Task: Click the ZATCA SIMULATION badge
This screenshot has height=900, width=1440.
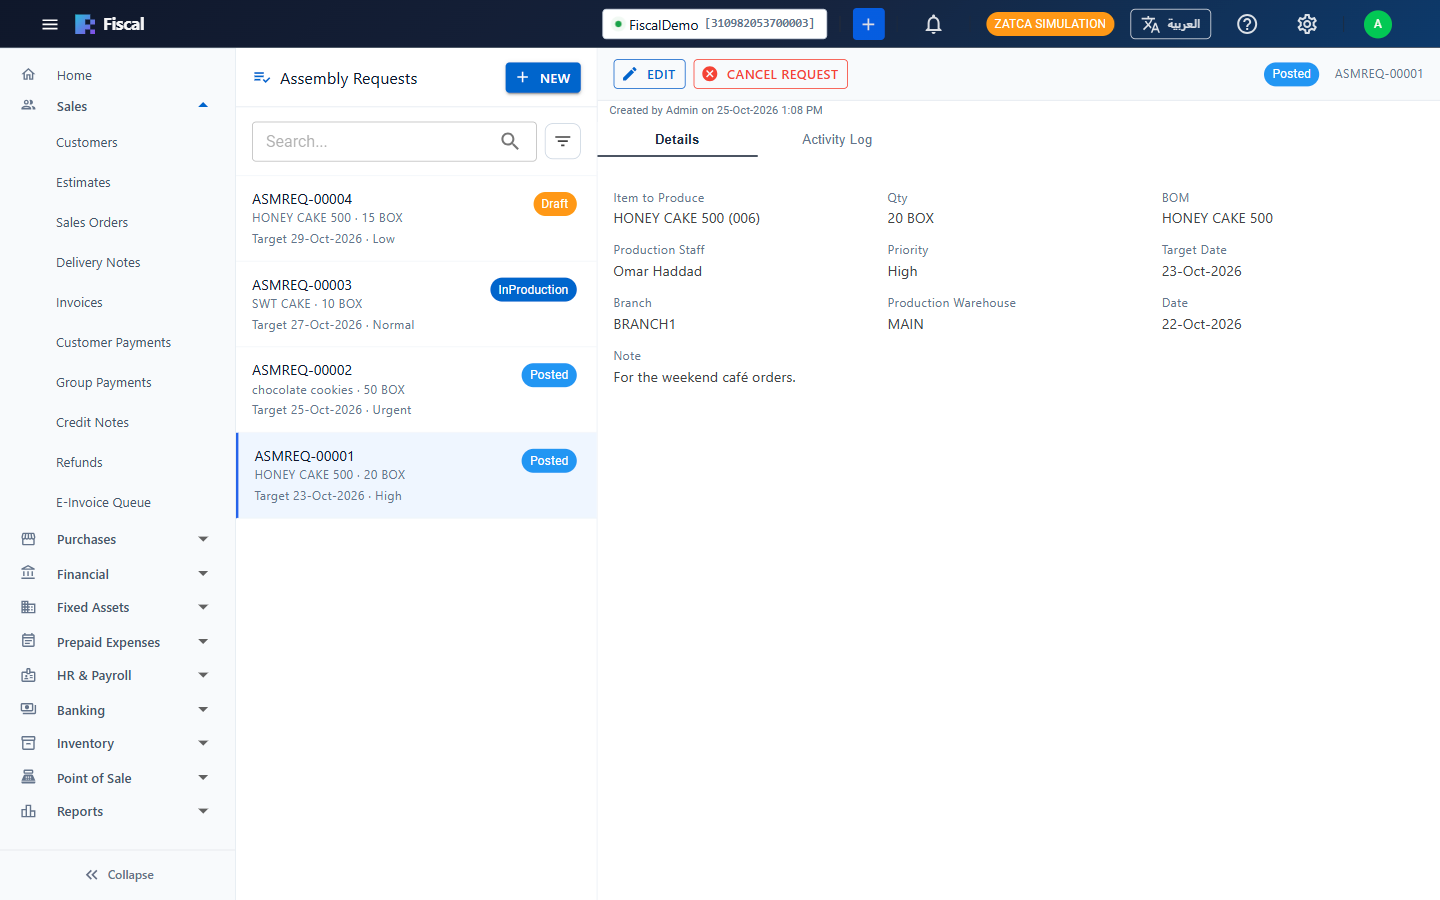Action: tap(1050, 24)
